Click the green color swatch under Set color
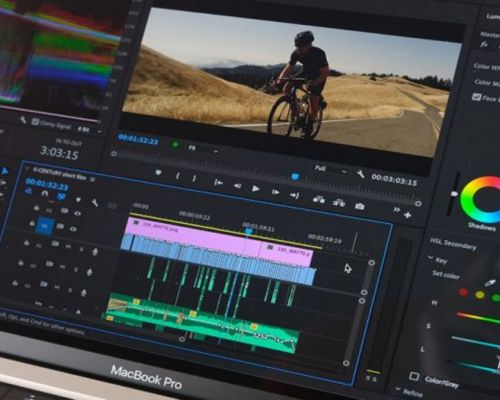This screenshot has height=400, width=500. tap(495, 297)
